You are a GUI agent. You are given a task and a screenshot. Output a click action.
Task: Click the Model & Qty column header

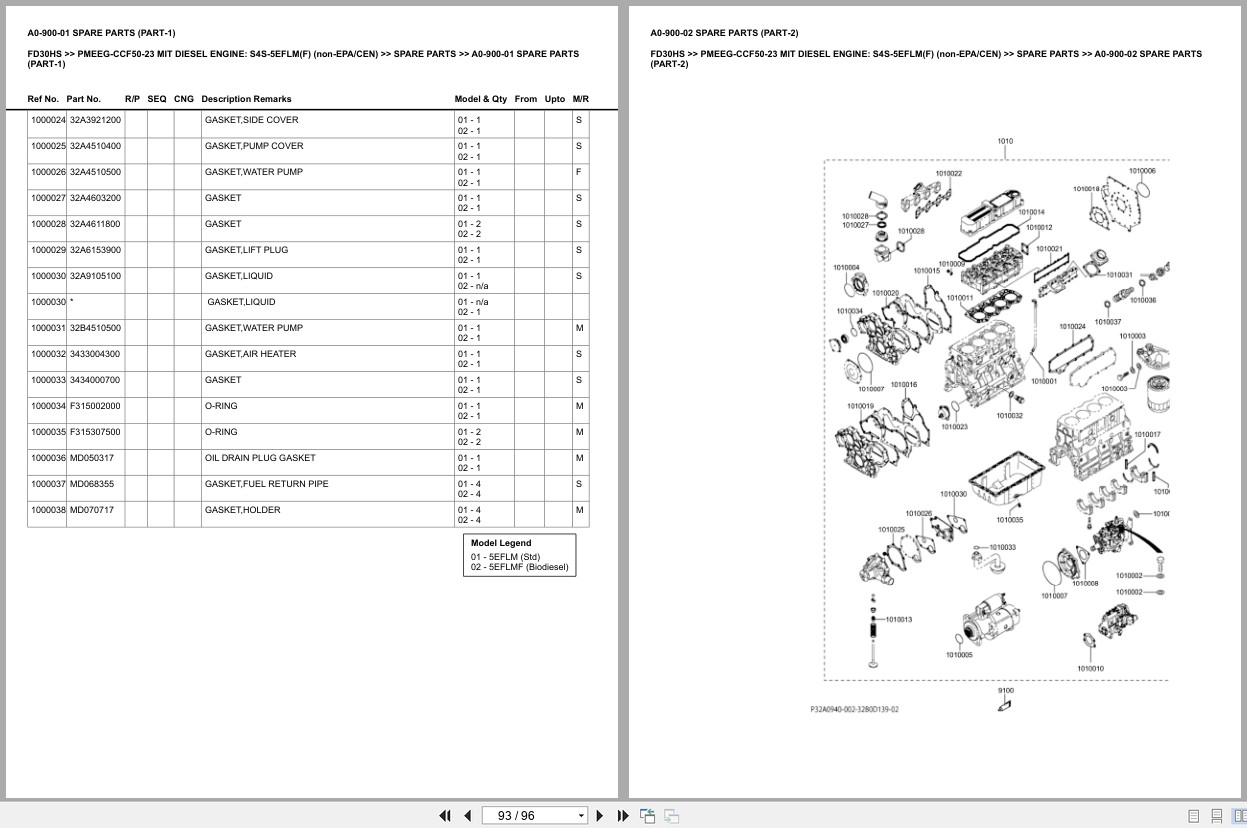coord(481,99)
